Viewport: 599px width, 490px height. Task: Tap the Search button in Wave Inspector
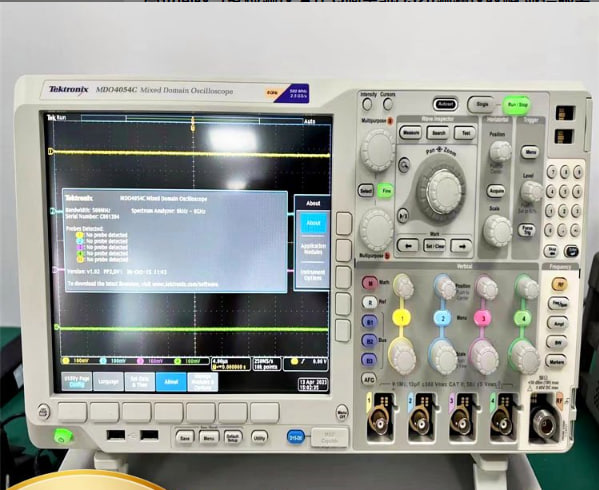click(x=438, y=133)
